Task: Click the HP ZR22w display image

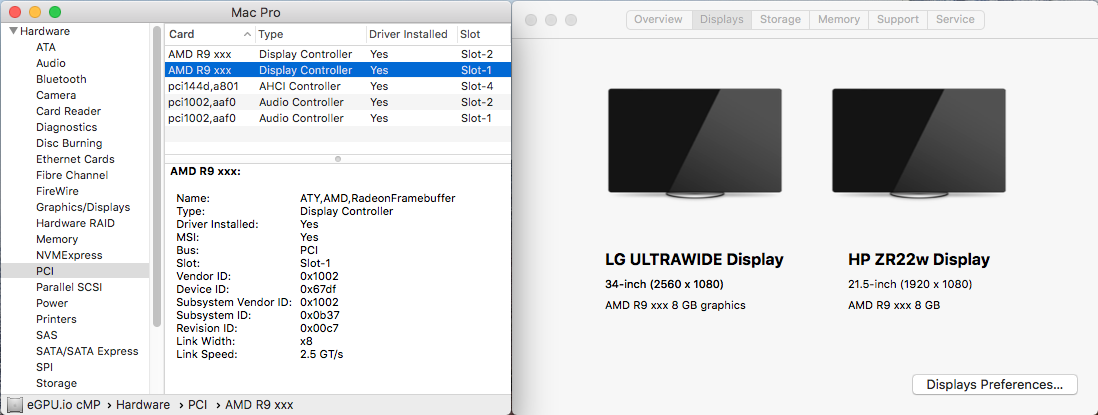Action: (919, 144)
